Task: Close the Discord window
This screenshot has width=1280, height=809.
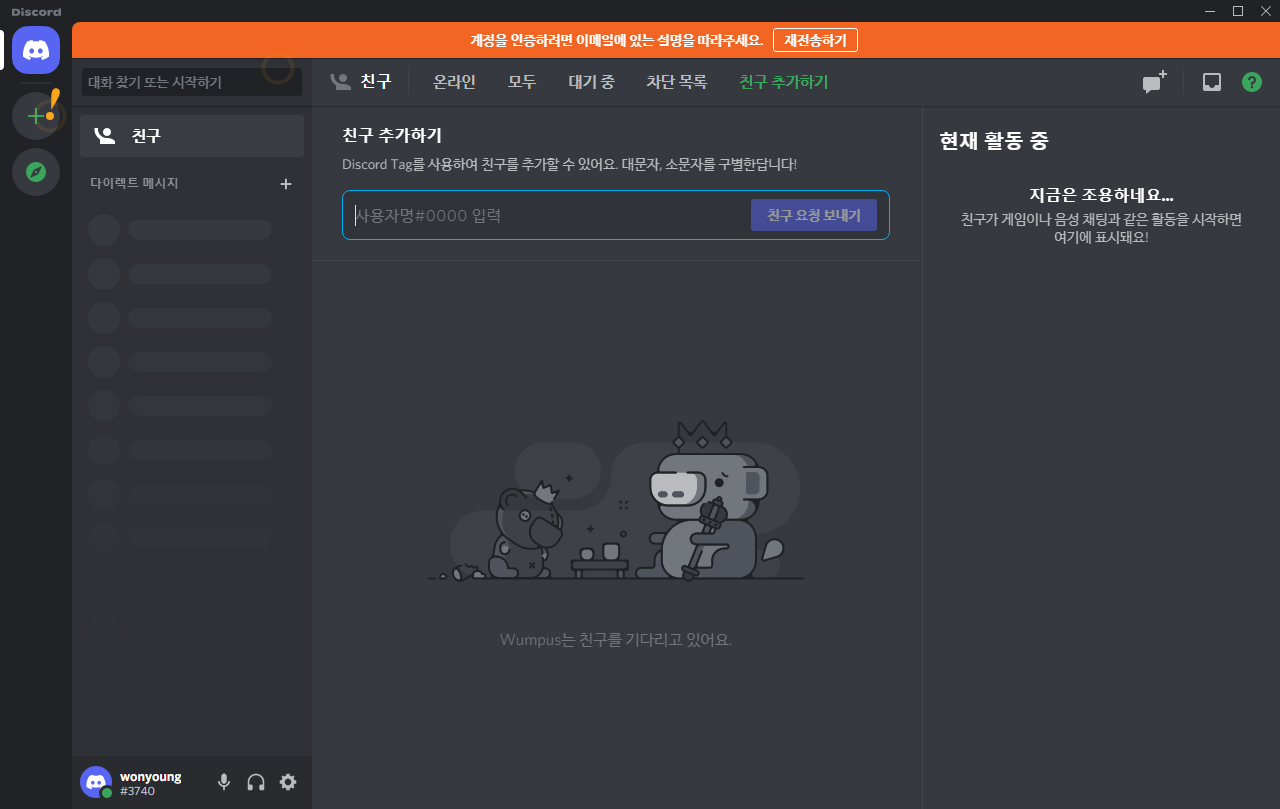Action: click(x=1266, y=11)
